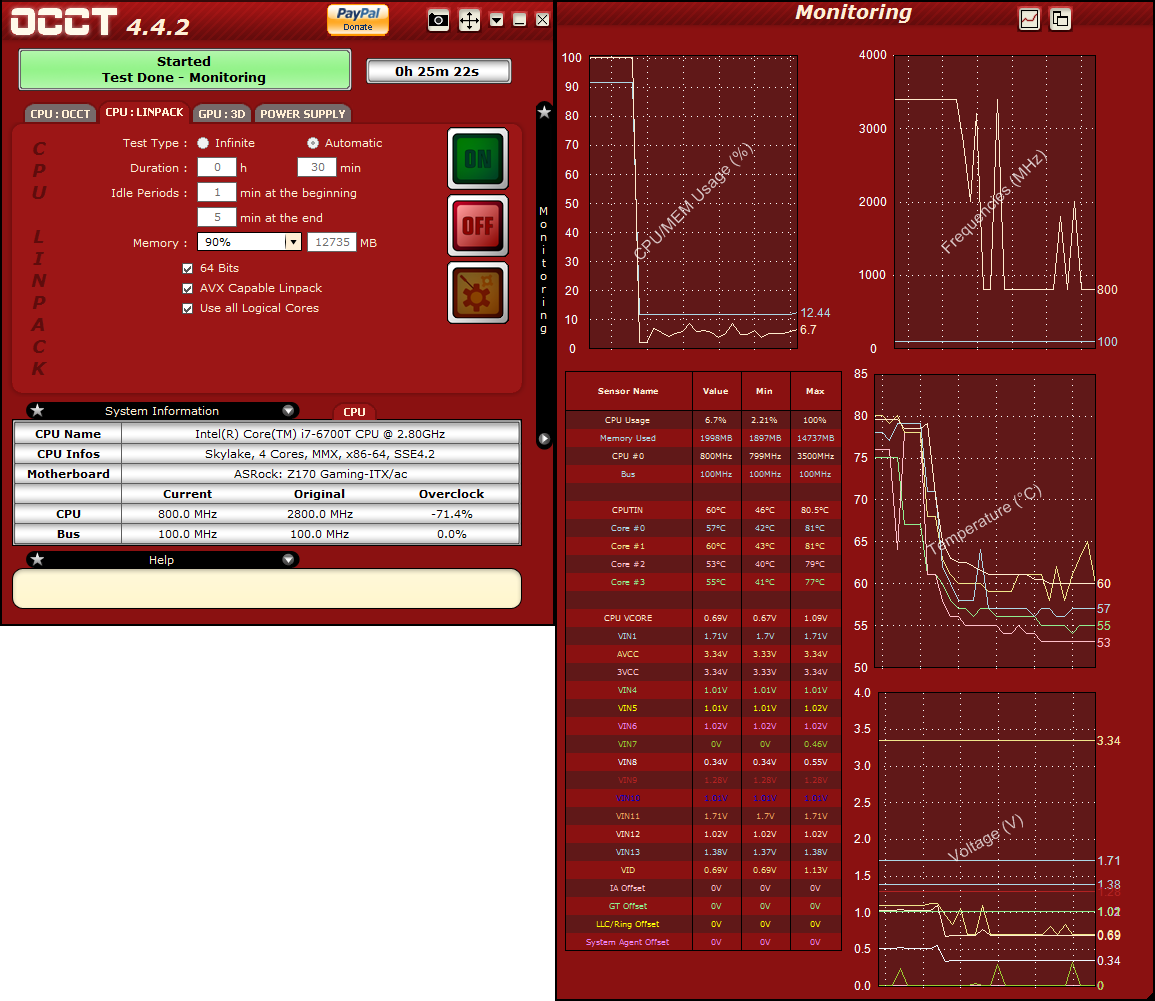Select the VID sensor row
The image size is (1155, 1001).
tap(703, 870)
